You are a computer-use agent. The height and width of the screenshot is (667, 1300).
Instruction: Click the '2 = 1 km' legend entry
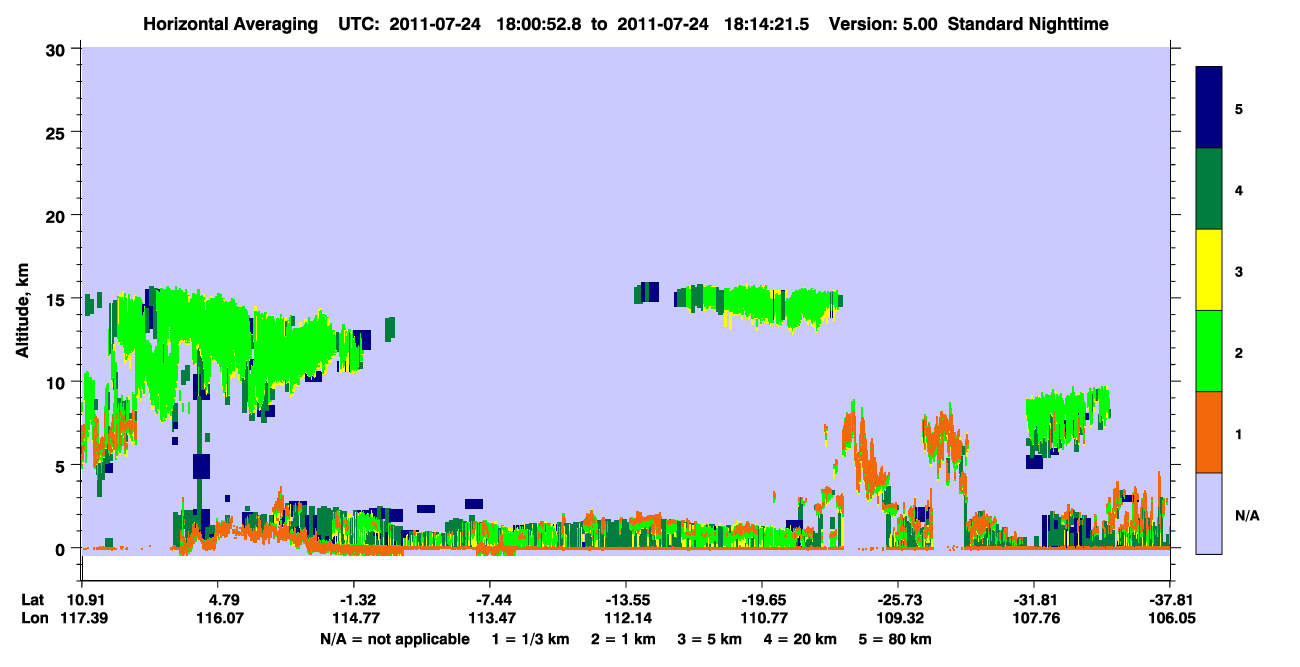(625, 639)
